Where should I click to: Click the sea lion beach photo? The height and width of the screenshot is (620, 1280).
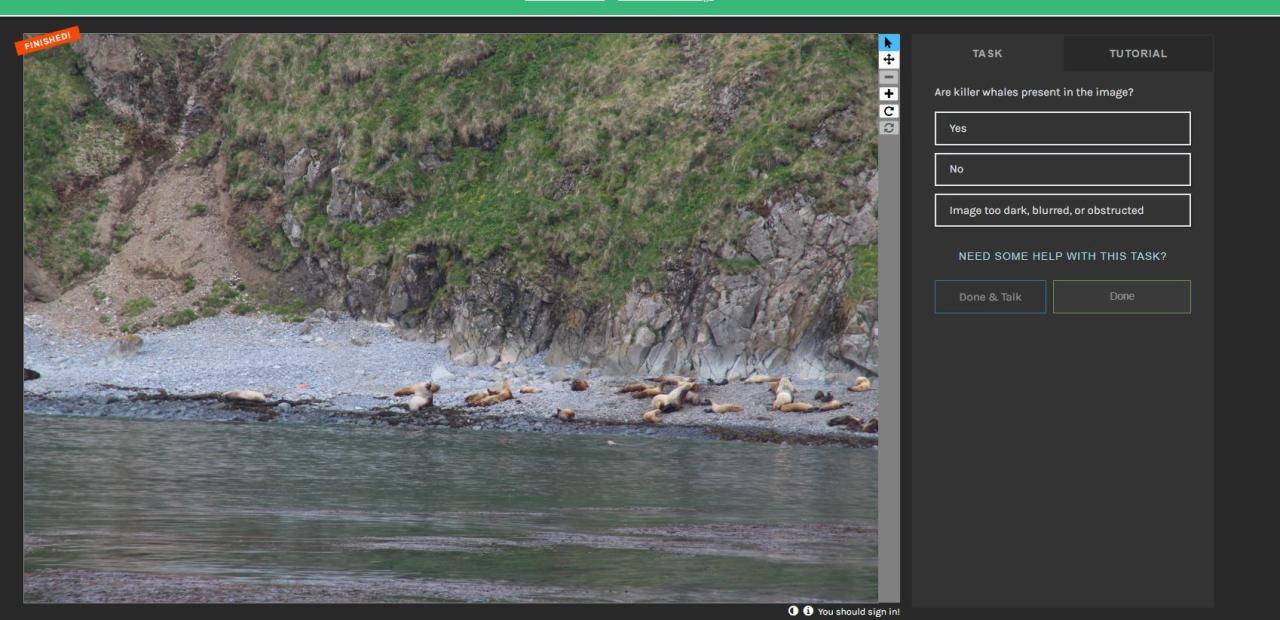pos(451,318)
